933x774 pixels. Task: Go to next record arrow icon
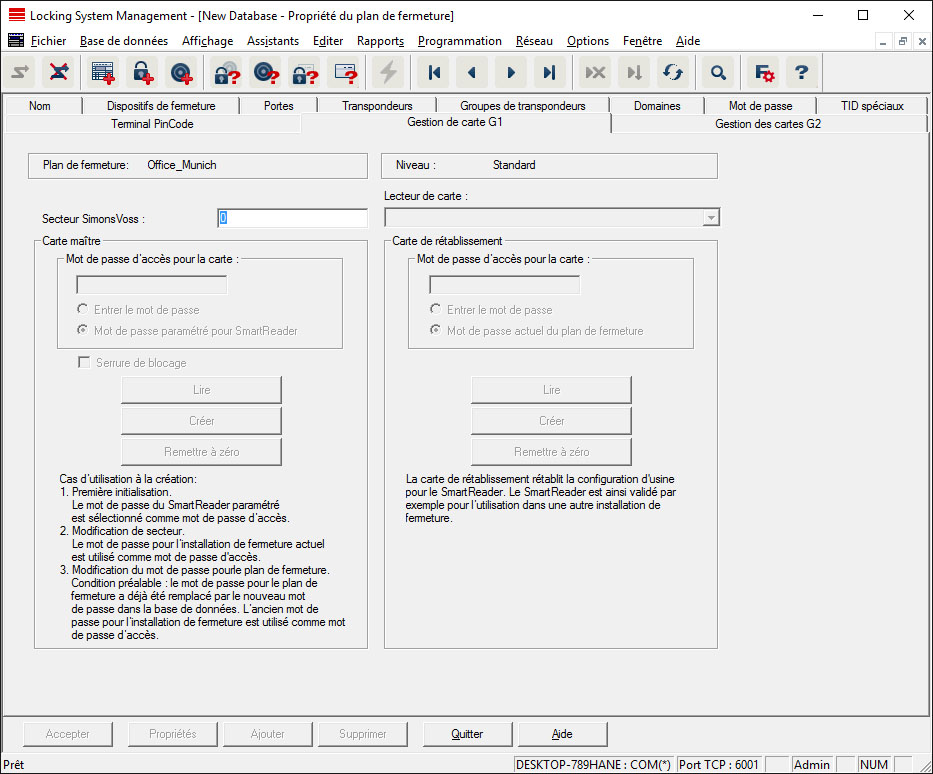click(x=511, y=72)
